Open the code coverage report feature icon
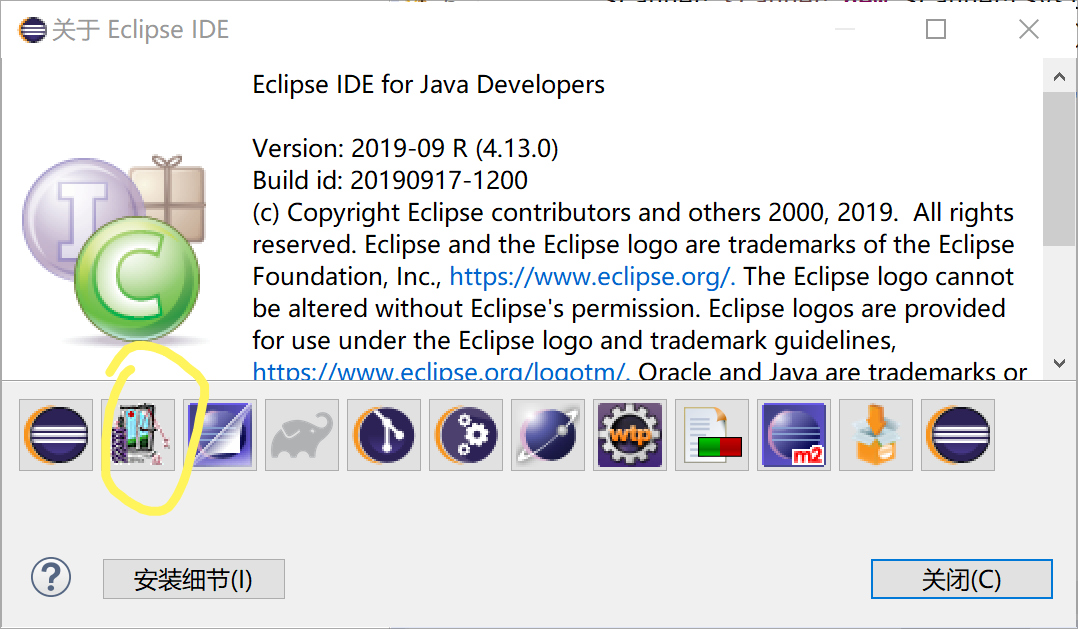Image resolution: width=1078 pixels, height=629 pixels. 711,435
